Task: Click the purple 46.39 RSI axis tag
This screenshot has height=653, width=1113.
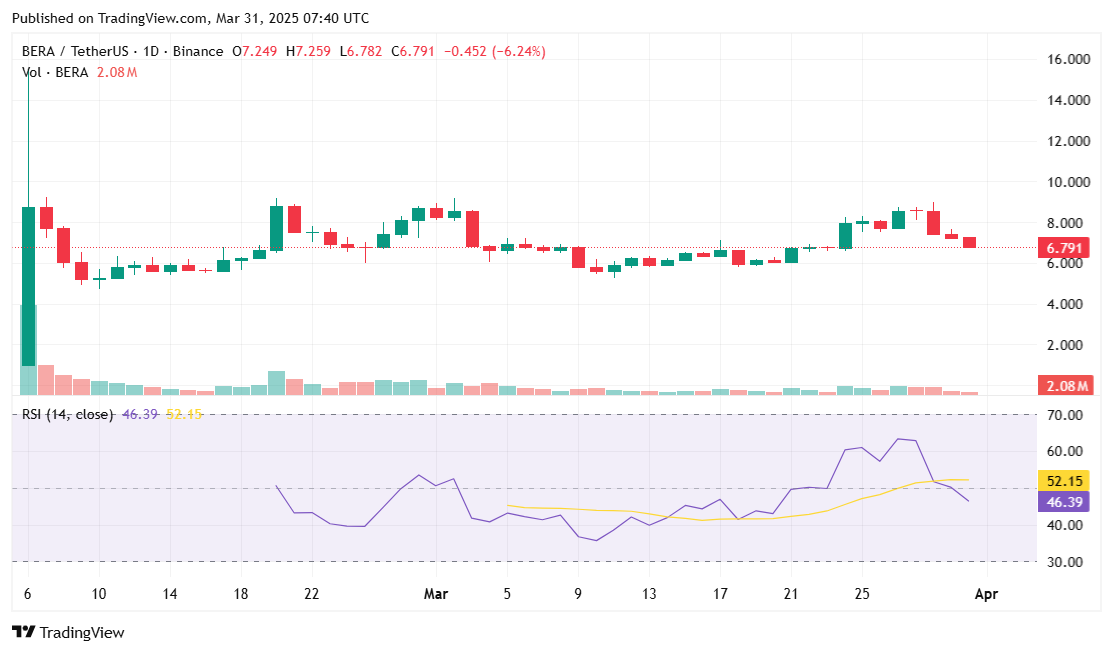Action: click(1066, 500)
